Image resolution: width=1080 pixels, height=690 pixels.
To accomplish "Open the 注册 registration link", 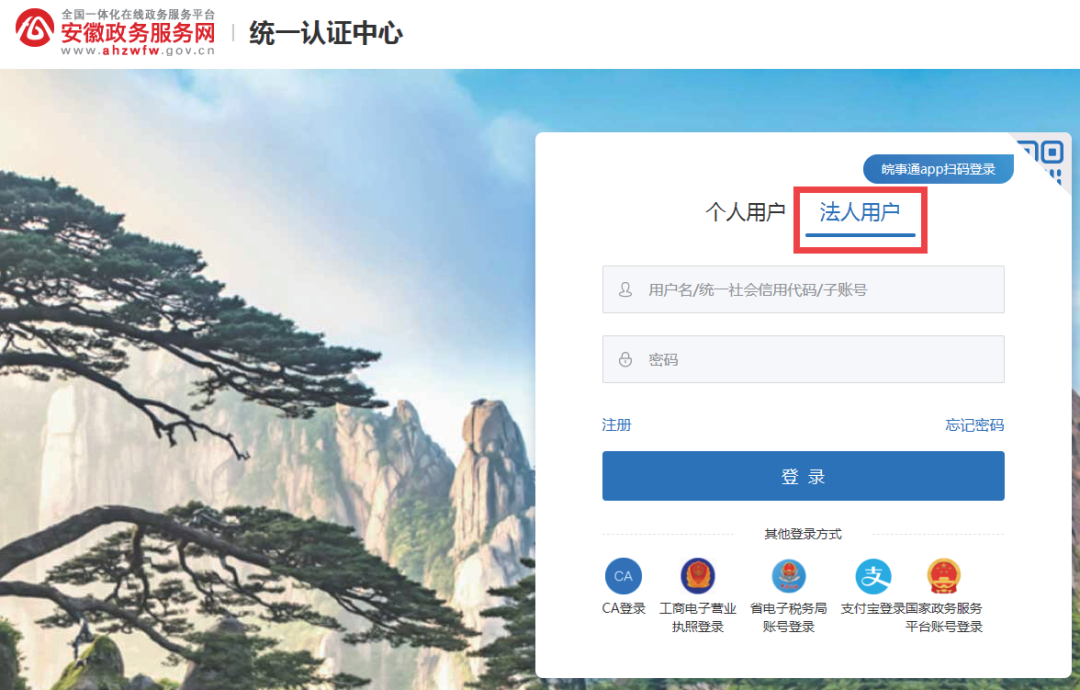I will [x=616, y=425].
